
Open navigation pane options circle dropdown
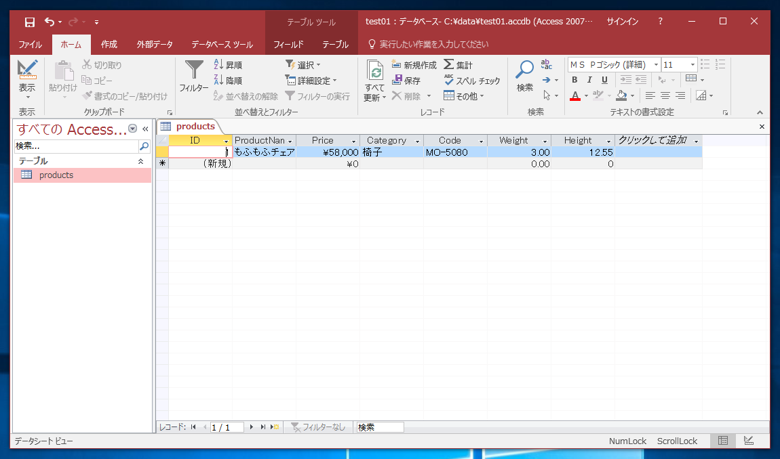132,129
